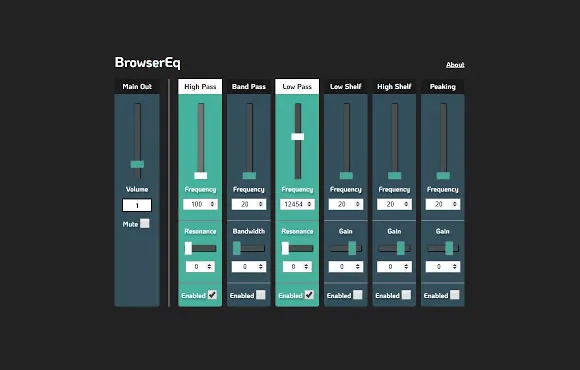Click the High Shelf frequency input field
580x370 pixels.
(394, 204)
